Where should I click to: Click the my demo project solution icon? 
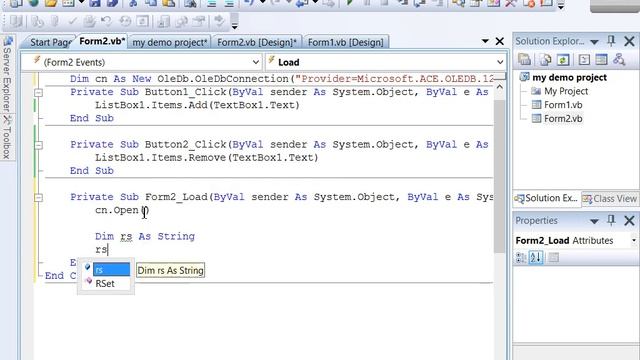pyautogui.click(x=525, y=77)
